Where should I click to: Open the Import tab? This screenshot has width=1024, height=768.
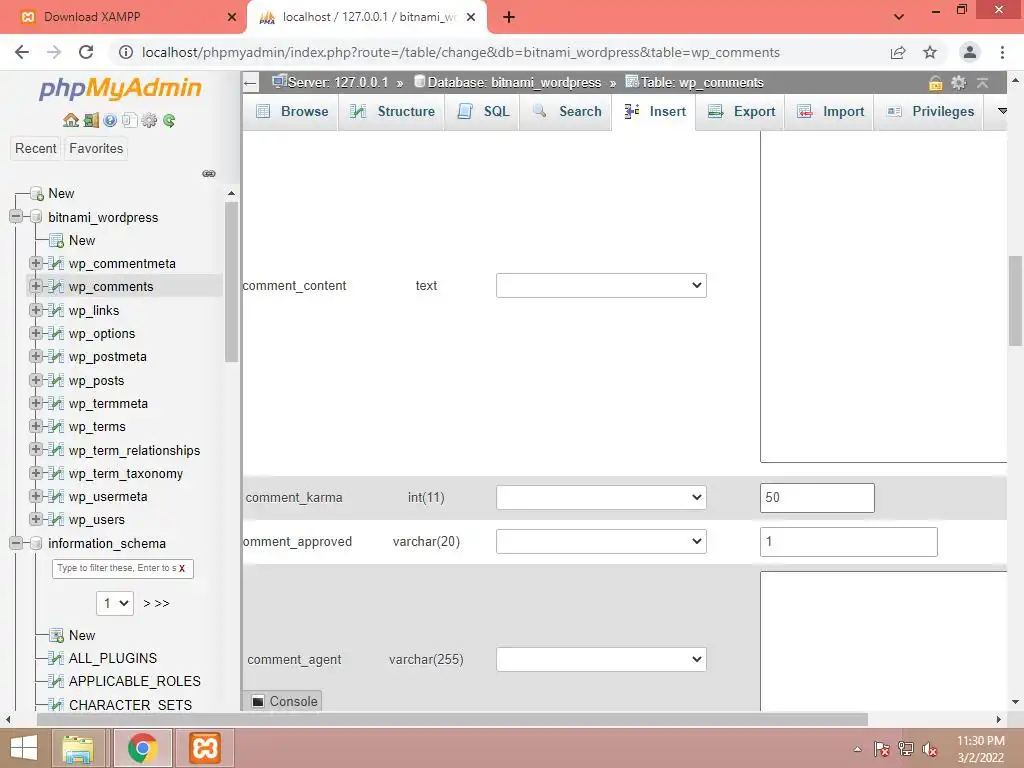[x=829, y=112]
